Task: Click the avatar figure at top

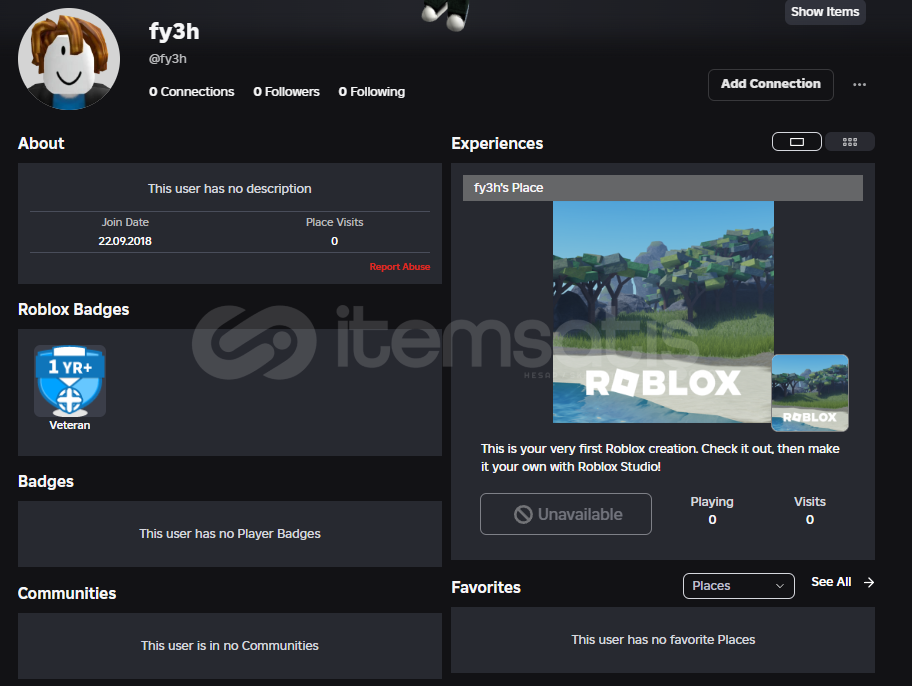Action: [445, 14]
